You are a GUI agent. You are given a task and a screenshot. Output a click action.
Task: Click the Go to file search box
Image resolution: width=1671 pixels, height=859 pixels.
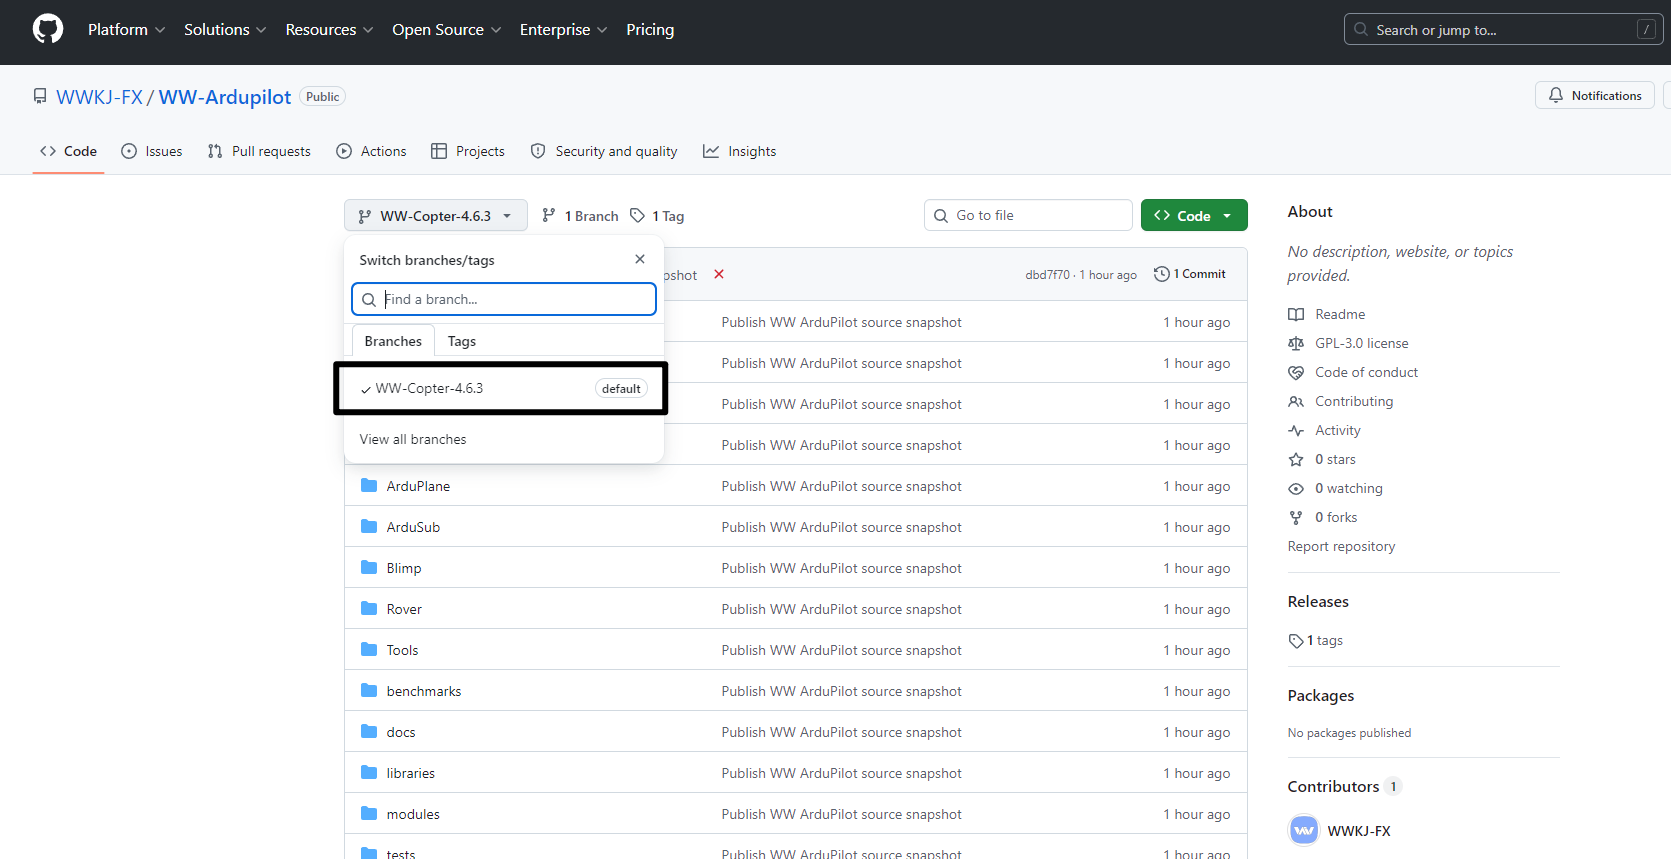point(1030,215)
